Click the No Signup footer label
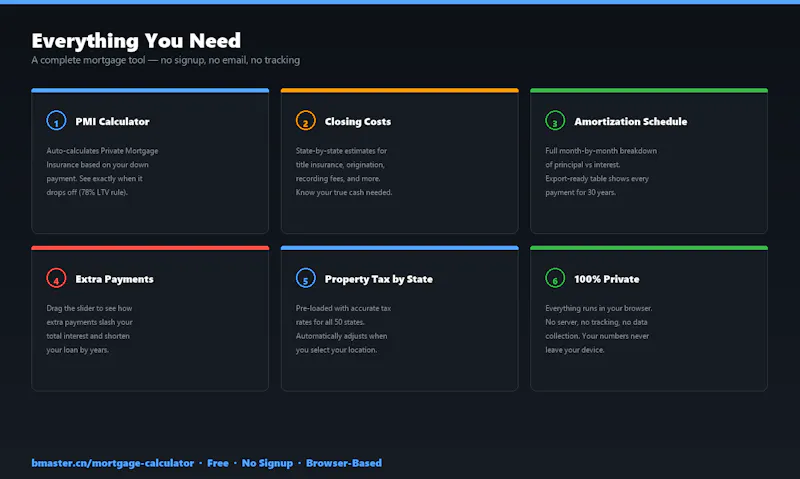800x479 pixels. point(267,463)
